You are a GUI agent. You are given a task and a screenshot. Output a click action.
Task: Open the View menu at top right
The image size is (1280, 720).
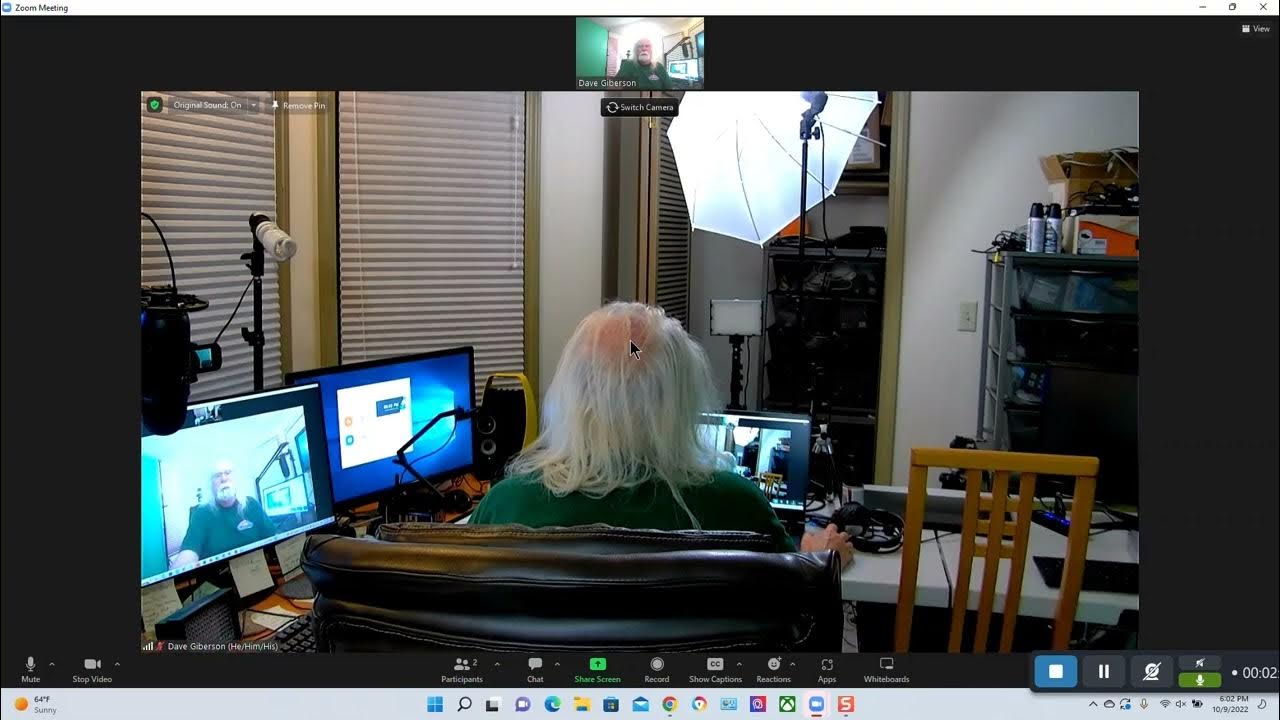tap(1256, 29)
